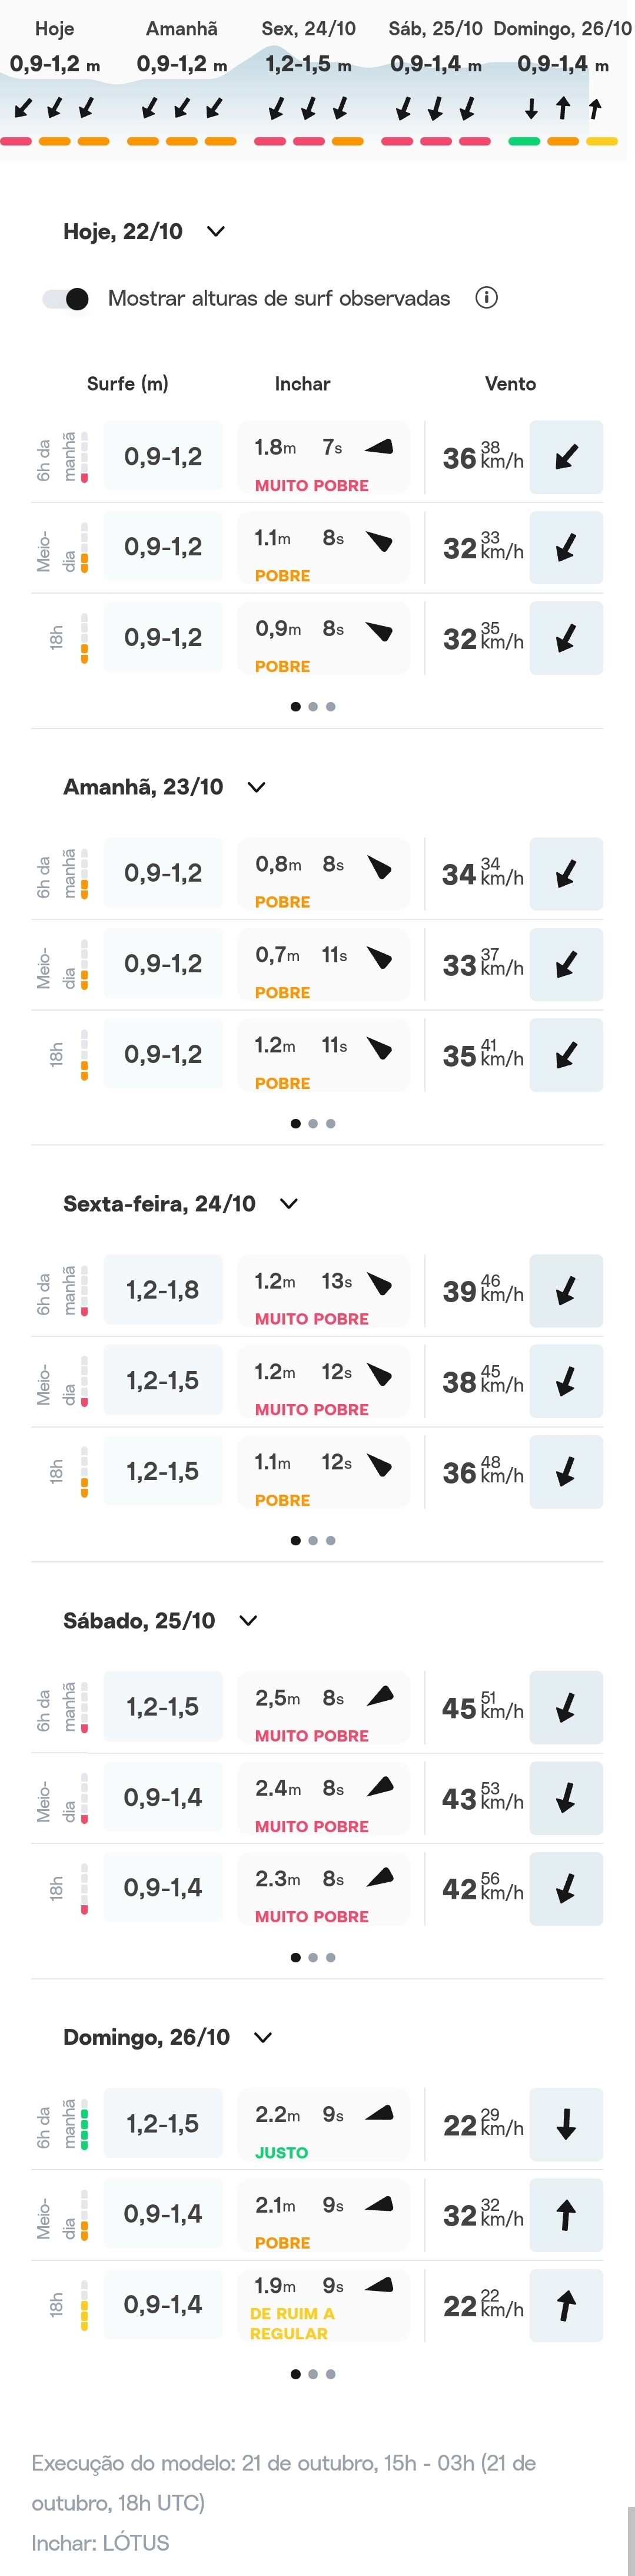Click green rating bar under Domingo header
This screenshot has width=635, height=2576.
point(524,142)
